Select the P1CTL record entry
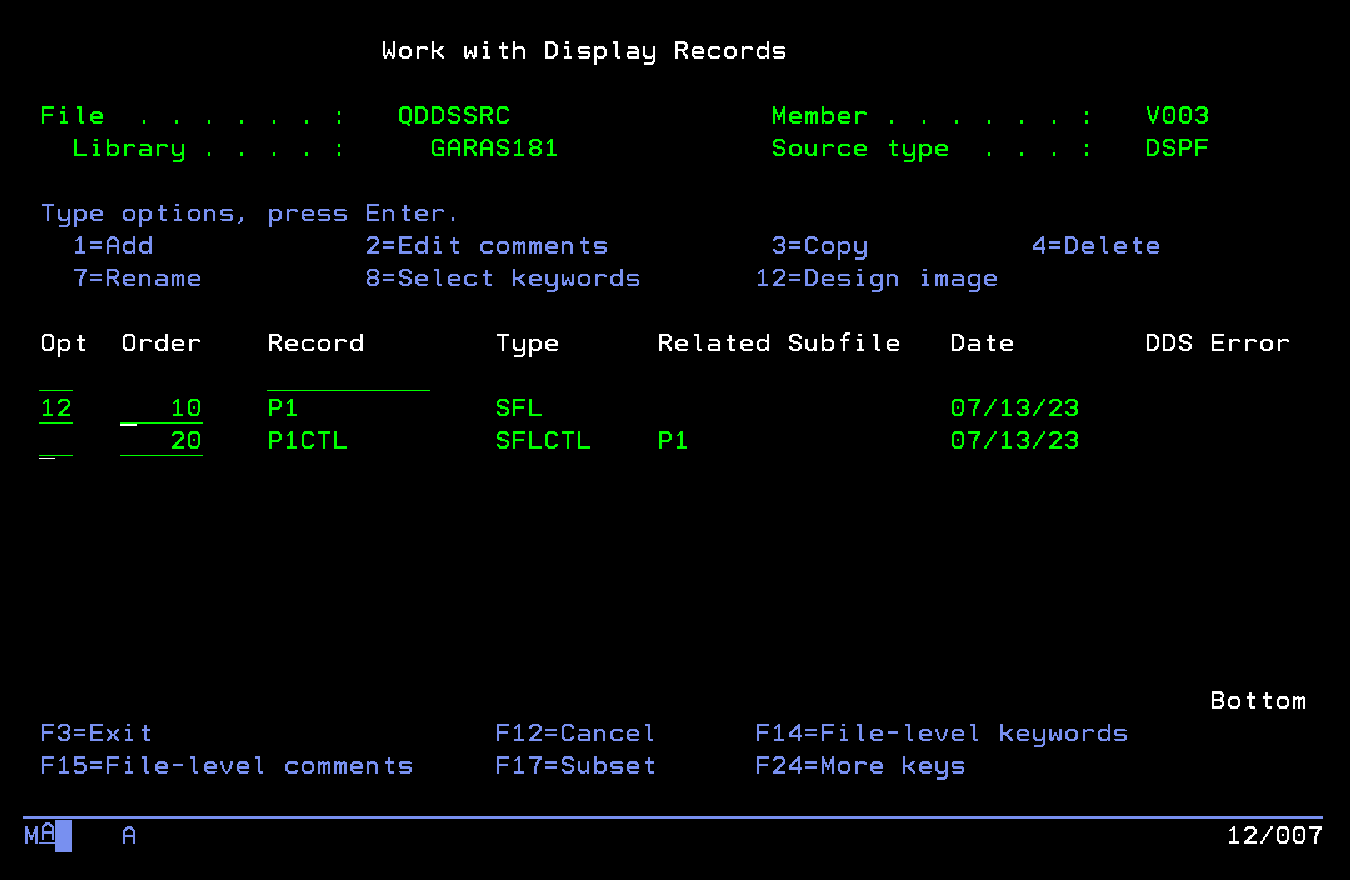1350x880 pixels. [x=307, y=440]
